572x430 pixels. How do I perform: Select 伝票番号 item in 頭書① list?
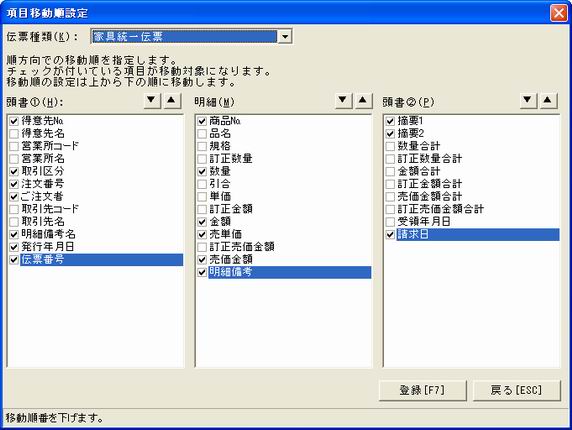point(101,260)
